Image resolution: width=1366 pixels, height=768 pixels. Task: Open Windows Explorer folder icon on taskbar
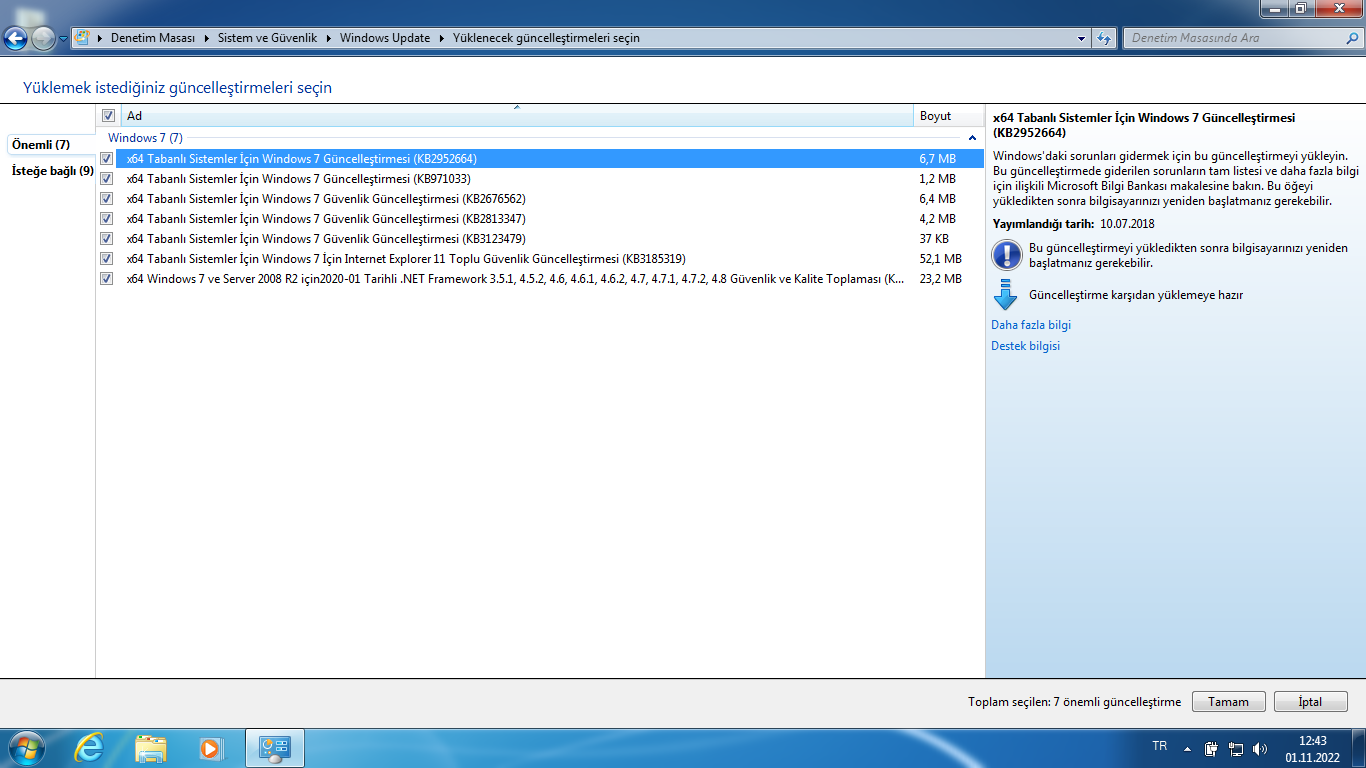coord(151,748)
